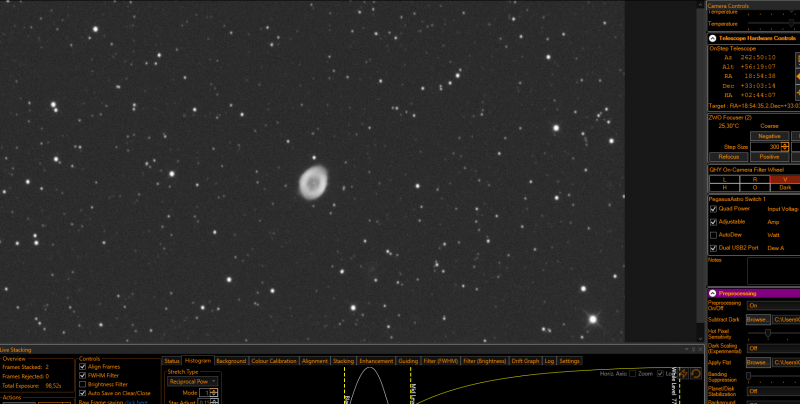Enable the Brightness Filter checkbox
Image resolution: width=800 pixels, height=404 pixels.
pyautogui.click(x=83, y=384)
